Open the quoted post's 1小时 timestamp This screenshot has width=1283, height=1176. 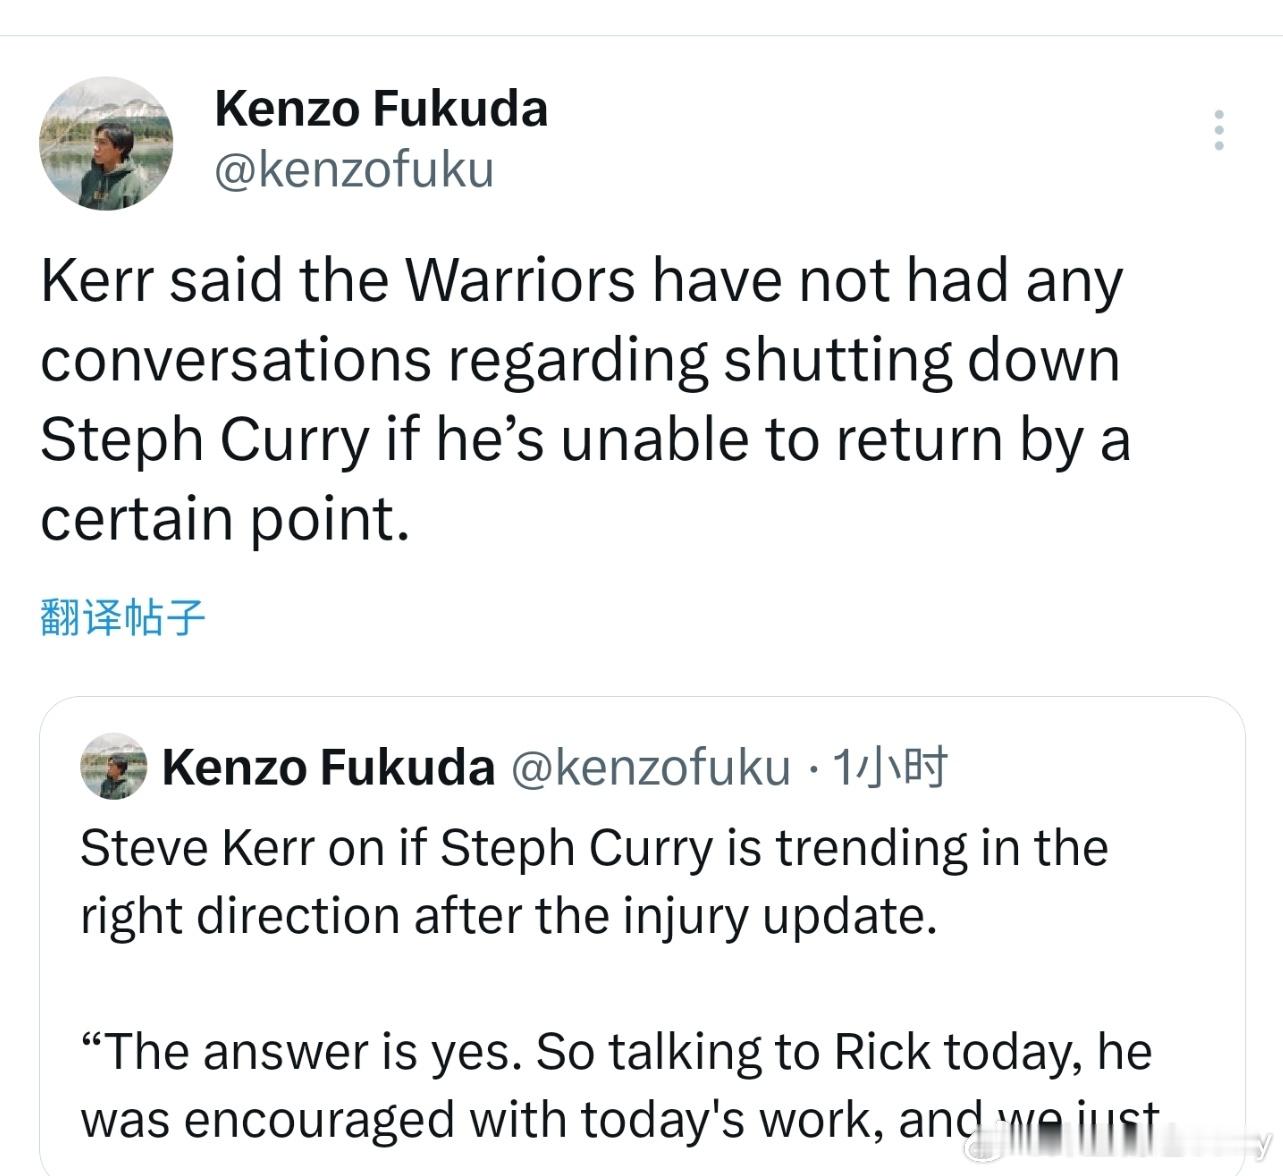(889, 767)
